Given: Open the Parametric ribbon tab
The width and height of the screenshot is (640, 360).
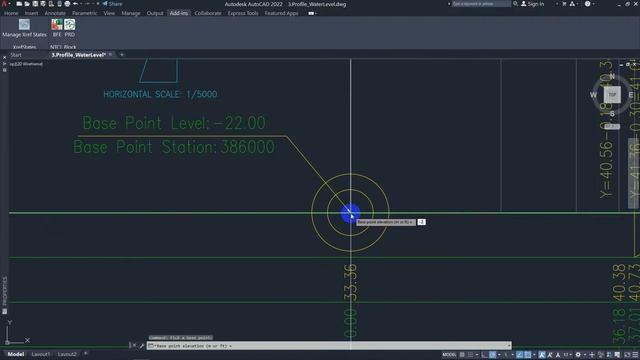Looking at the screenshot, I should (x=84, y=13).
